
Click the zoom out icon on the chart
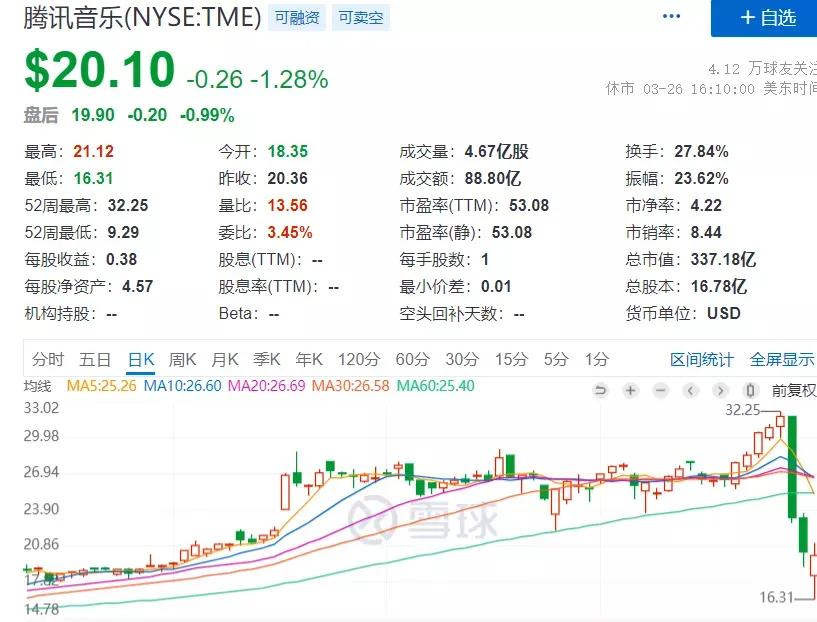[659, 390]
